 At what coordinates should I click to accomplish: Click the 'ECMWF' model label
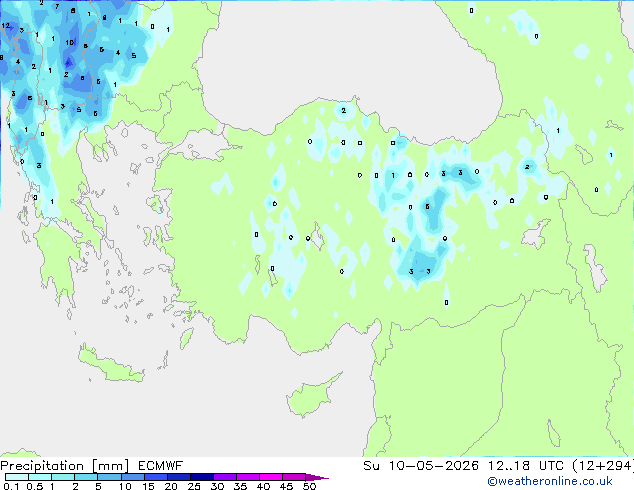[x=160, y=466]
